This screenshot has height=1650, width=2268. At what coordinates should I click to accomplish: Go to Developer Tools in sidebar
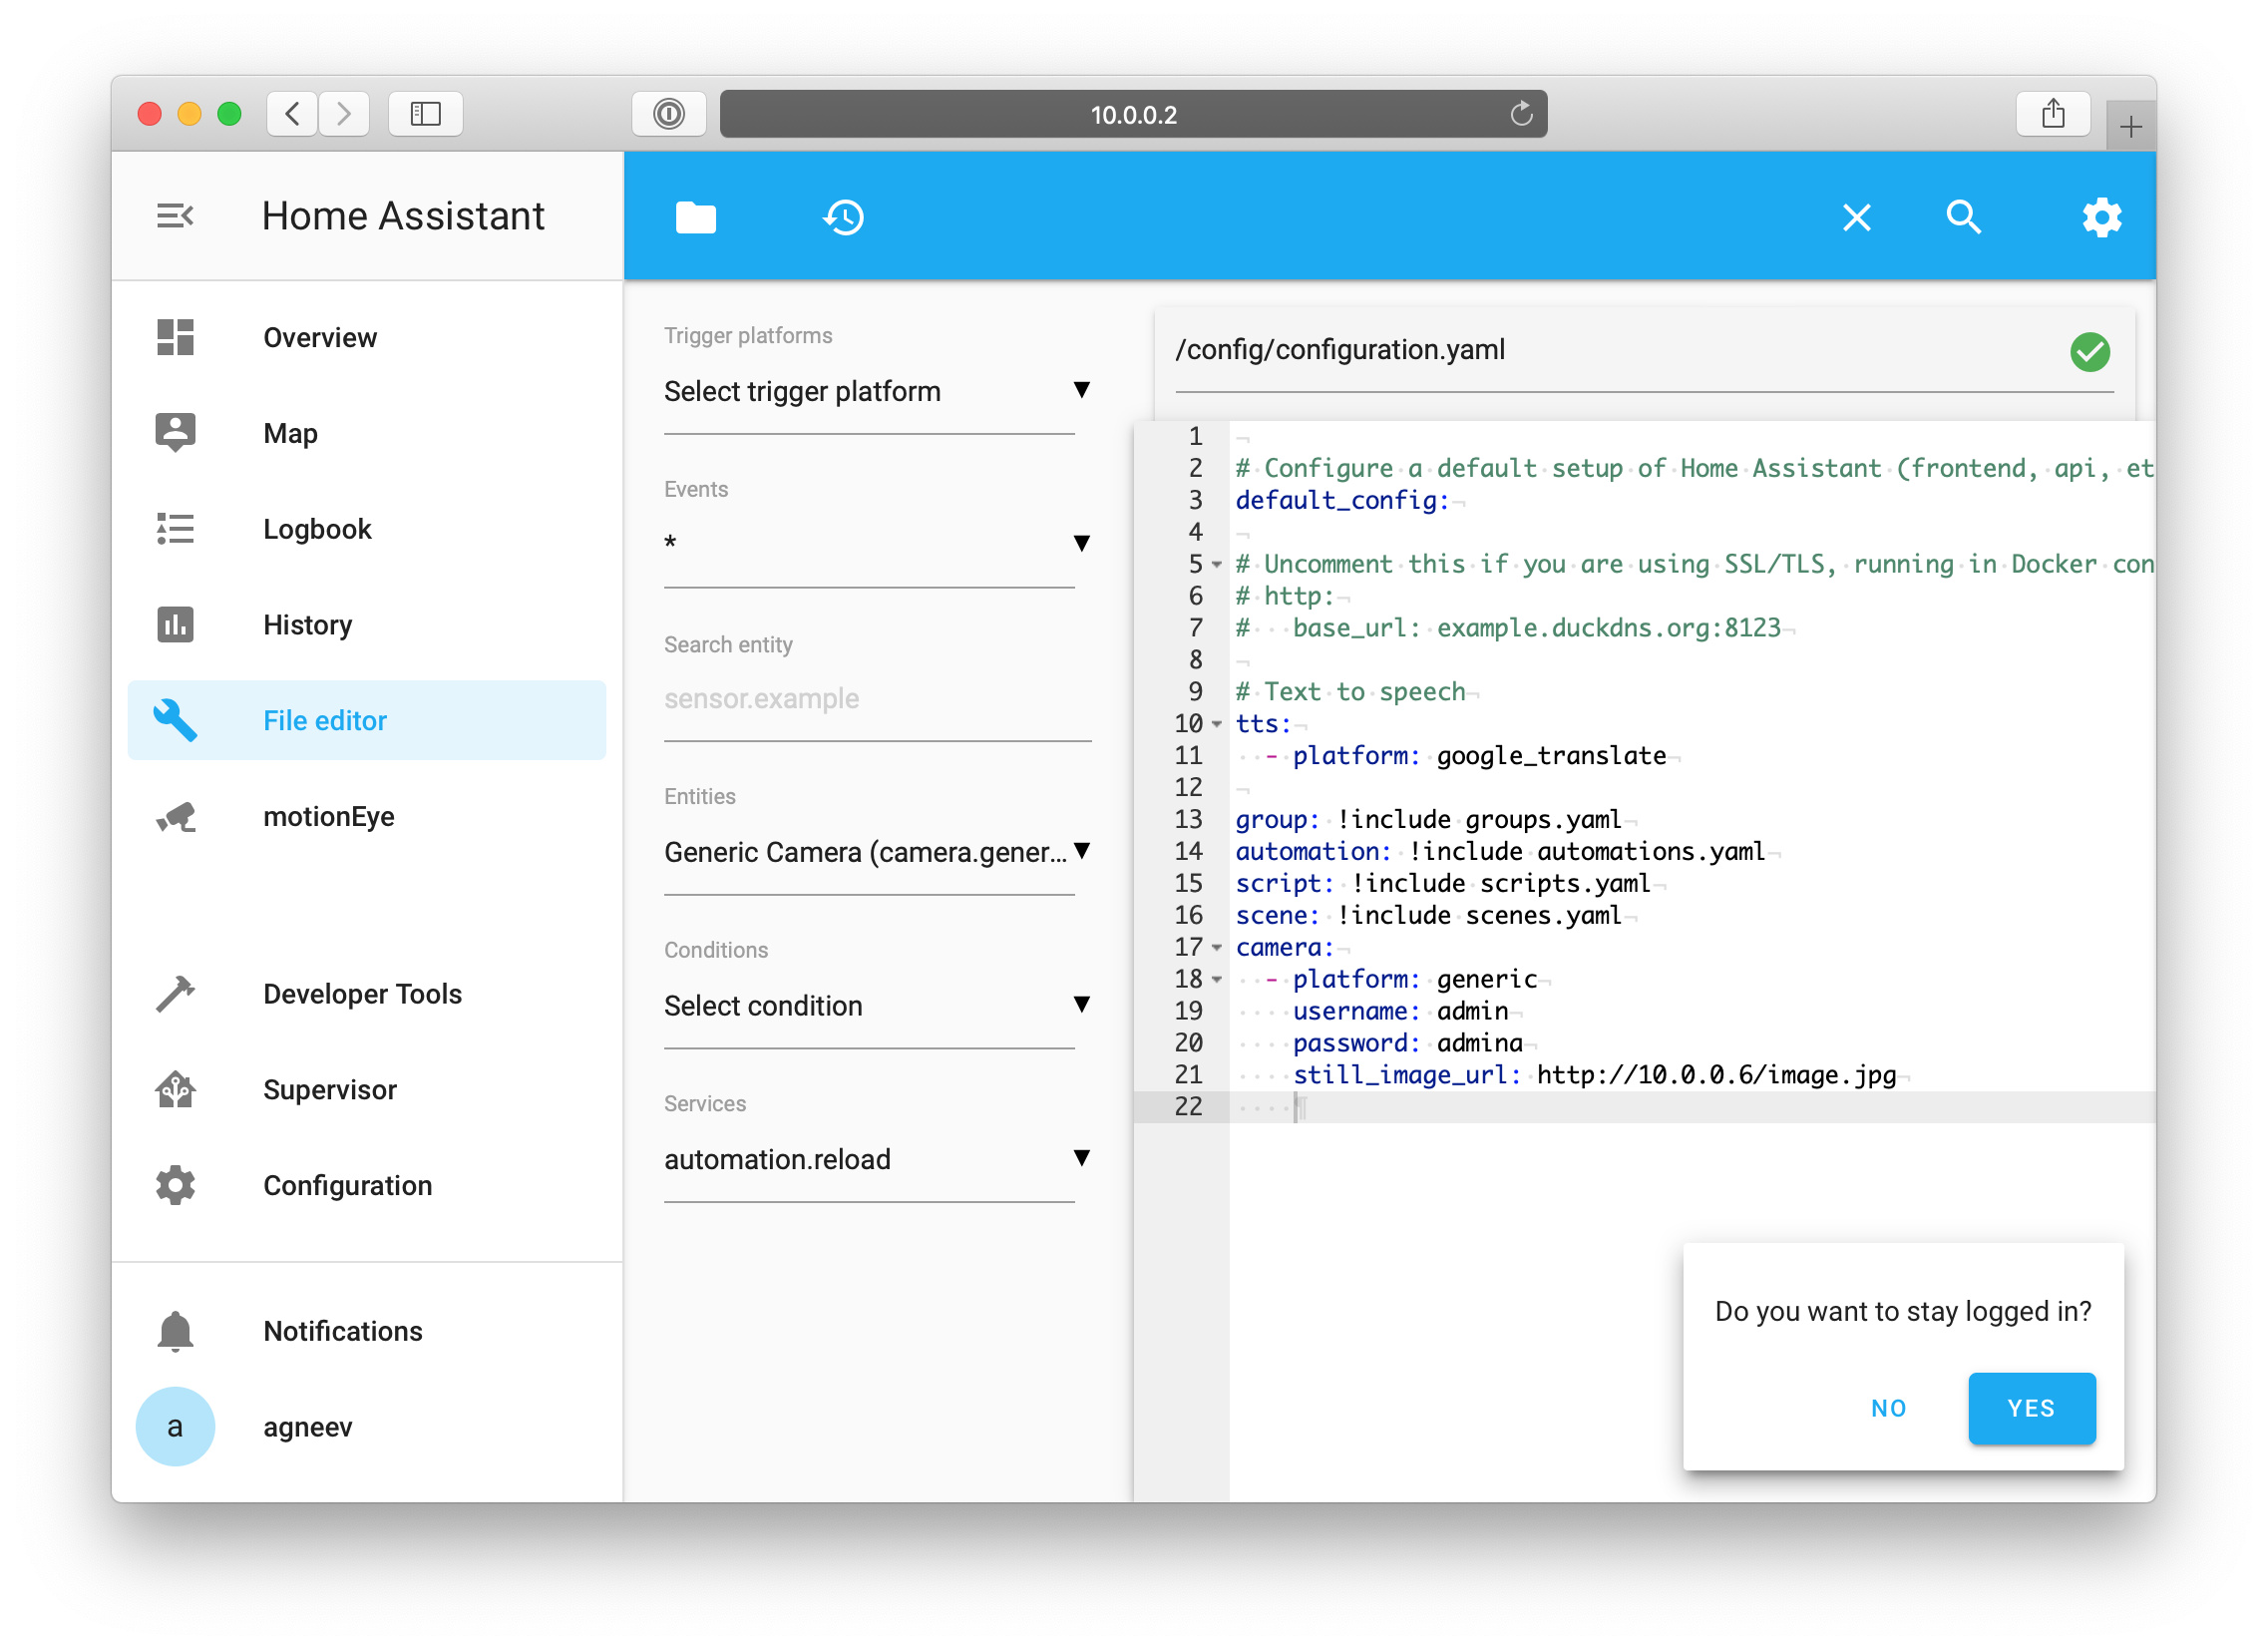tap(362, 993)
